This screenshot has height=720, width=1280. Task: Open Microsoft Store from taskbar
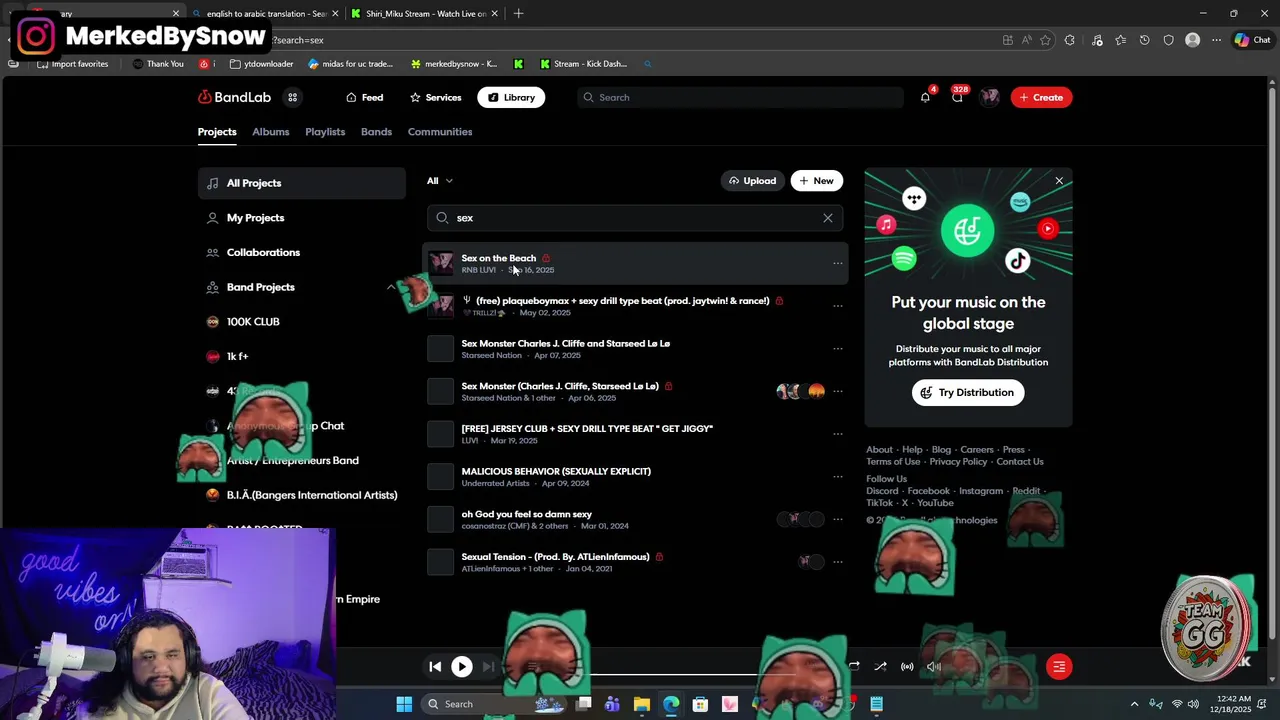700,704
